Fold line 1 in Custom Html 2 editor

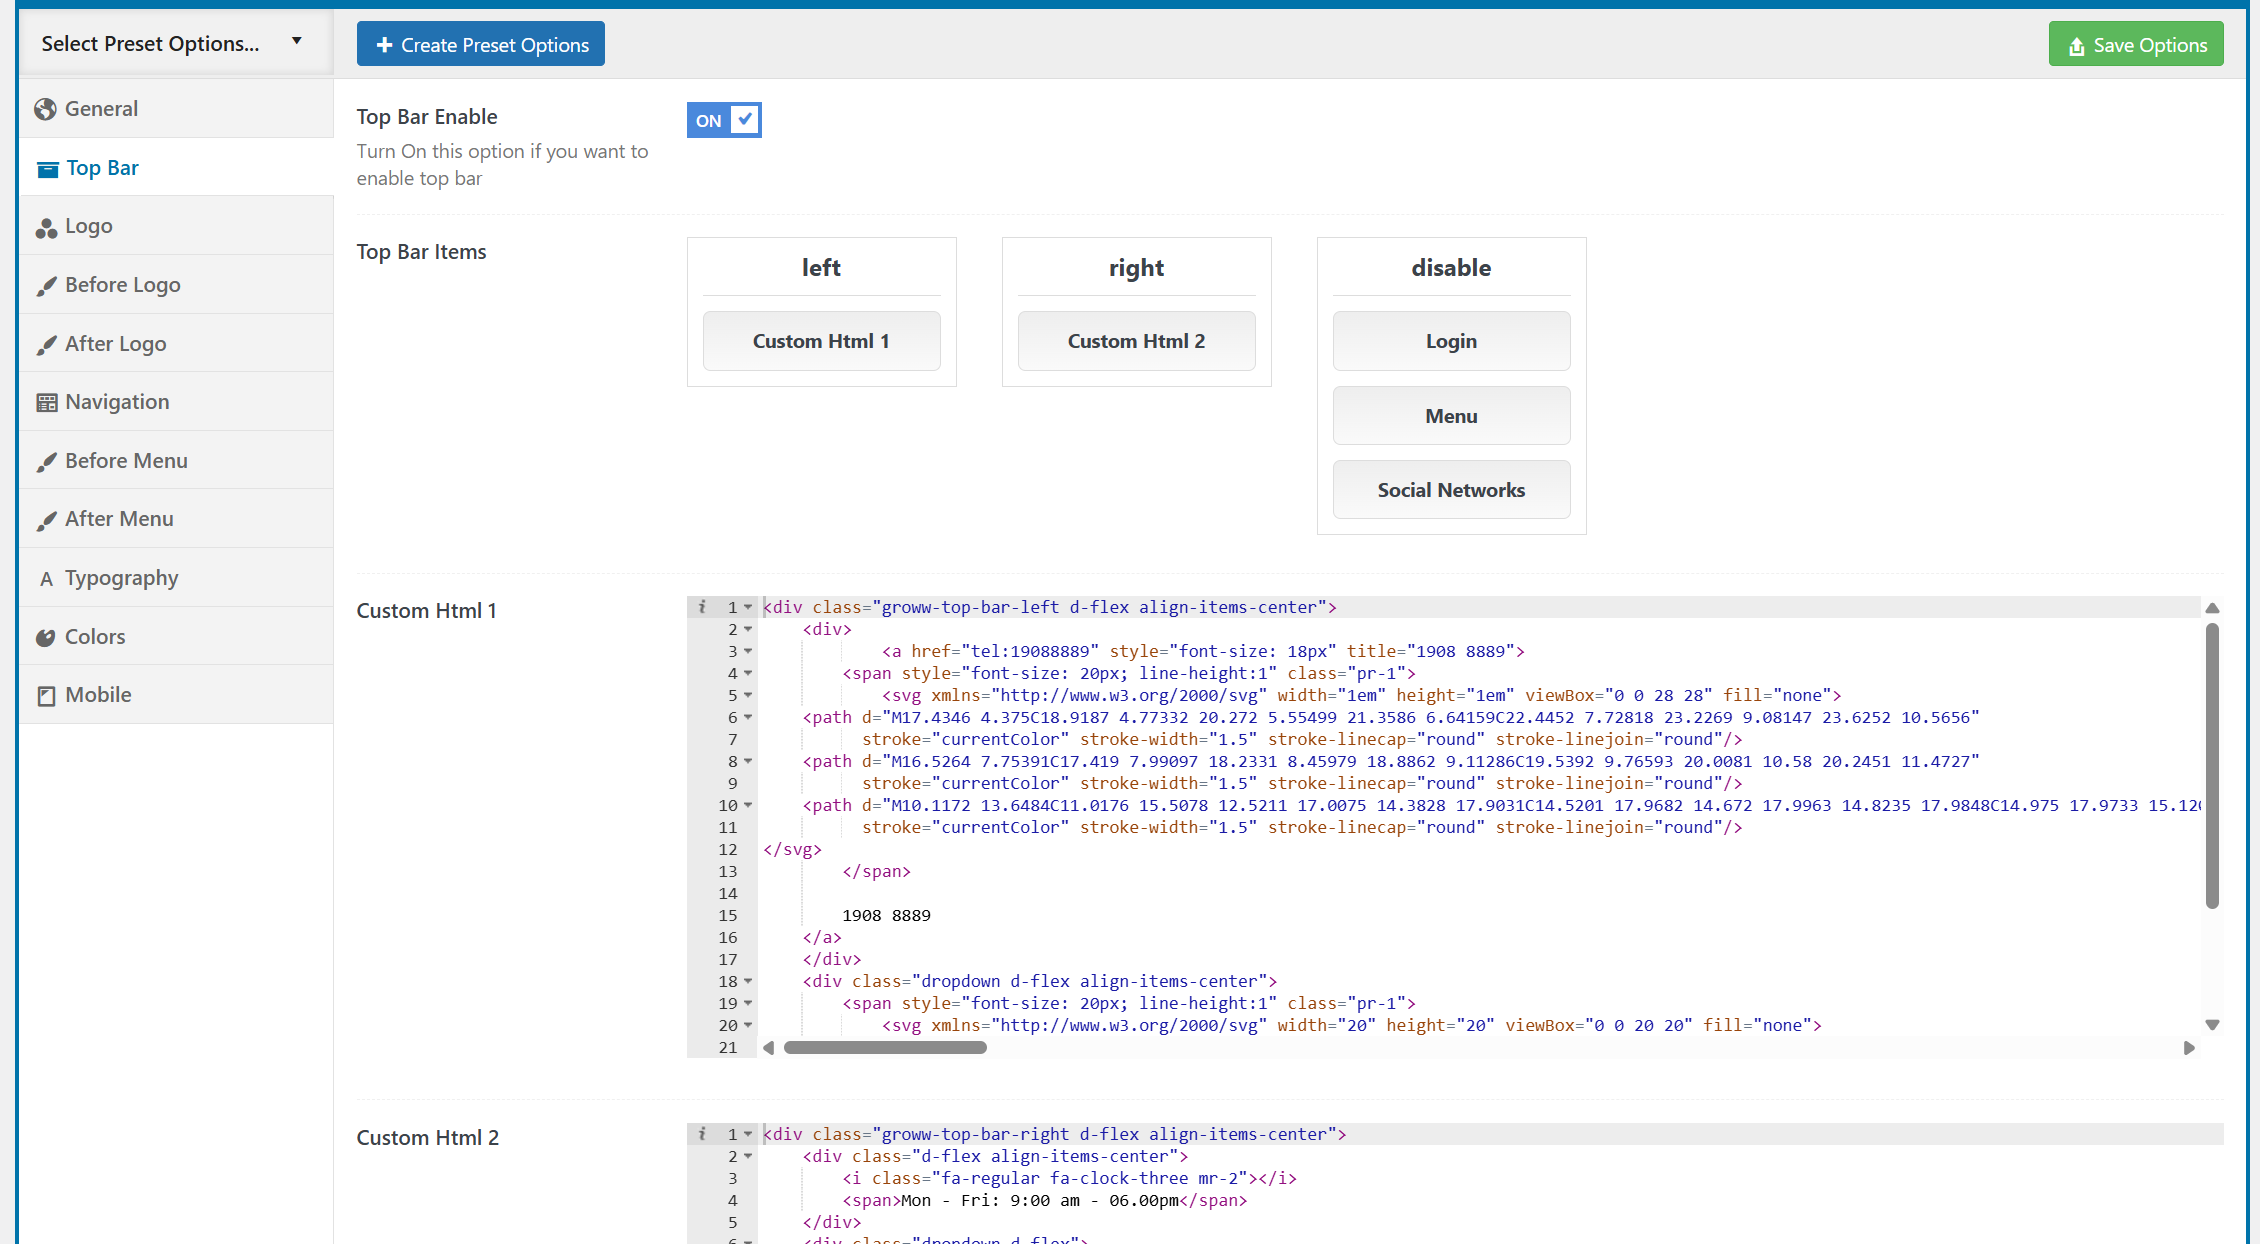(748, 1135)
